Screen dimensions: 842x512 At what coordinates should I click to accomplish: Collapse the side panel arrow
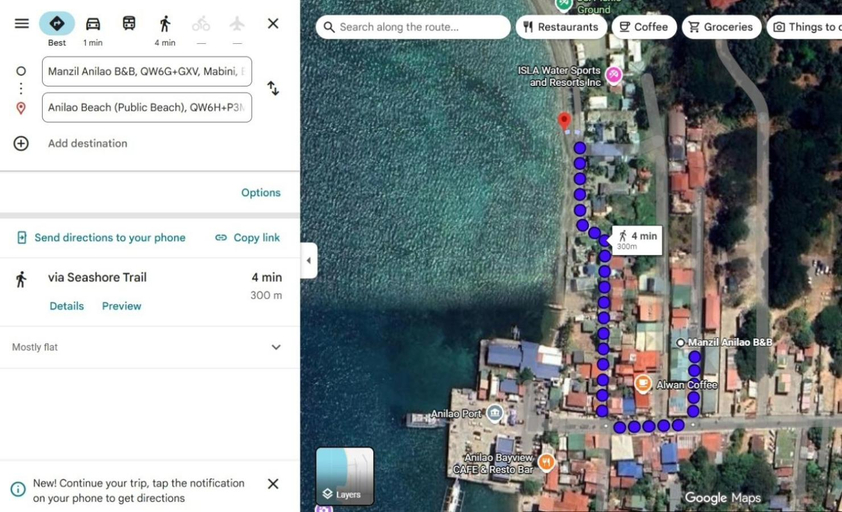point(308,261)
